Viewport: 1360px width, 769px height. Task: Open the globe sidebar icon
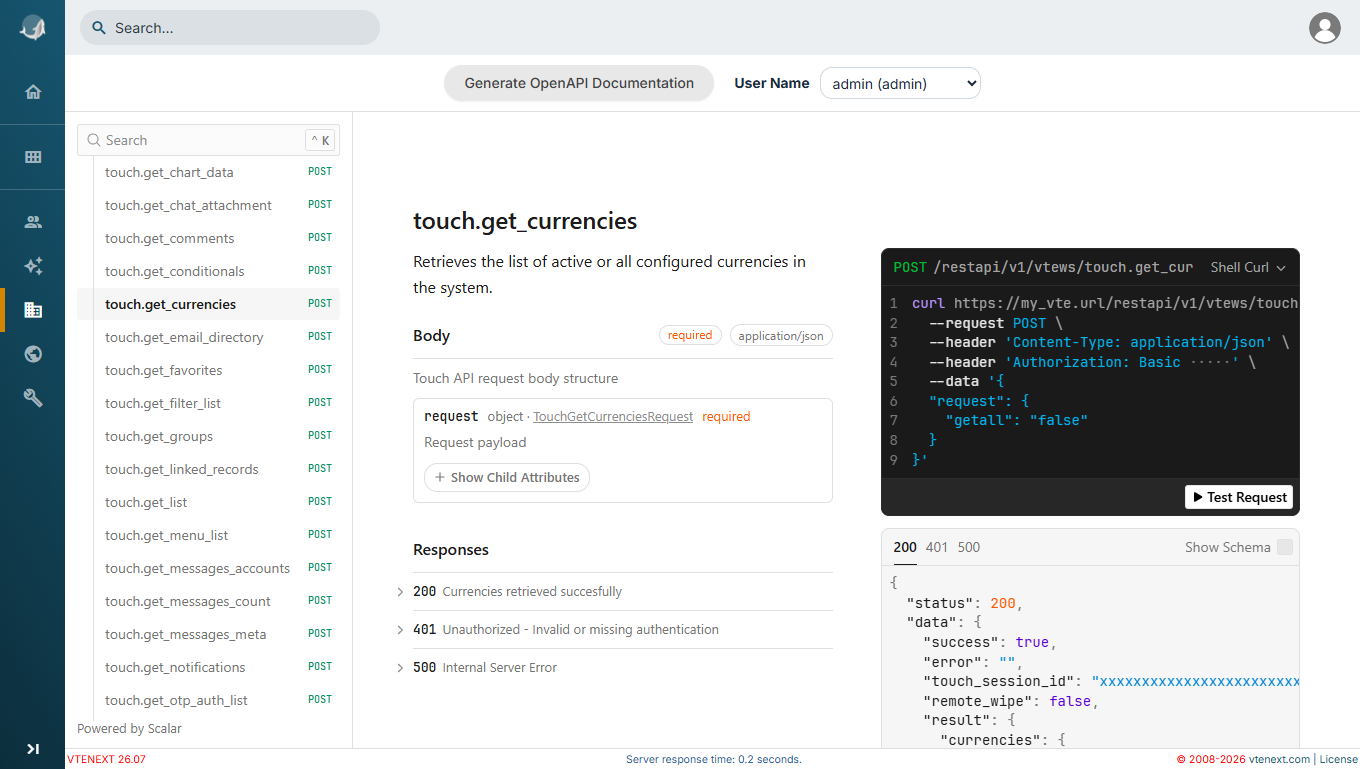(33, 354)
